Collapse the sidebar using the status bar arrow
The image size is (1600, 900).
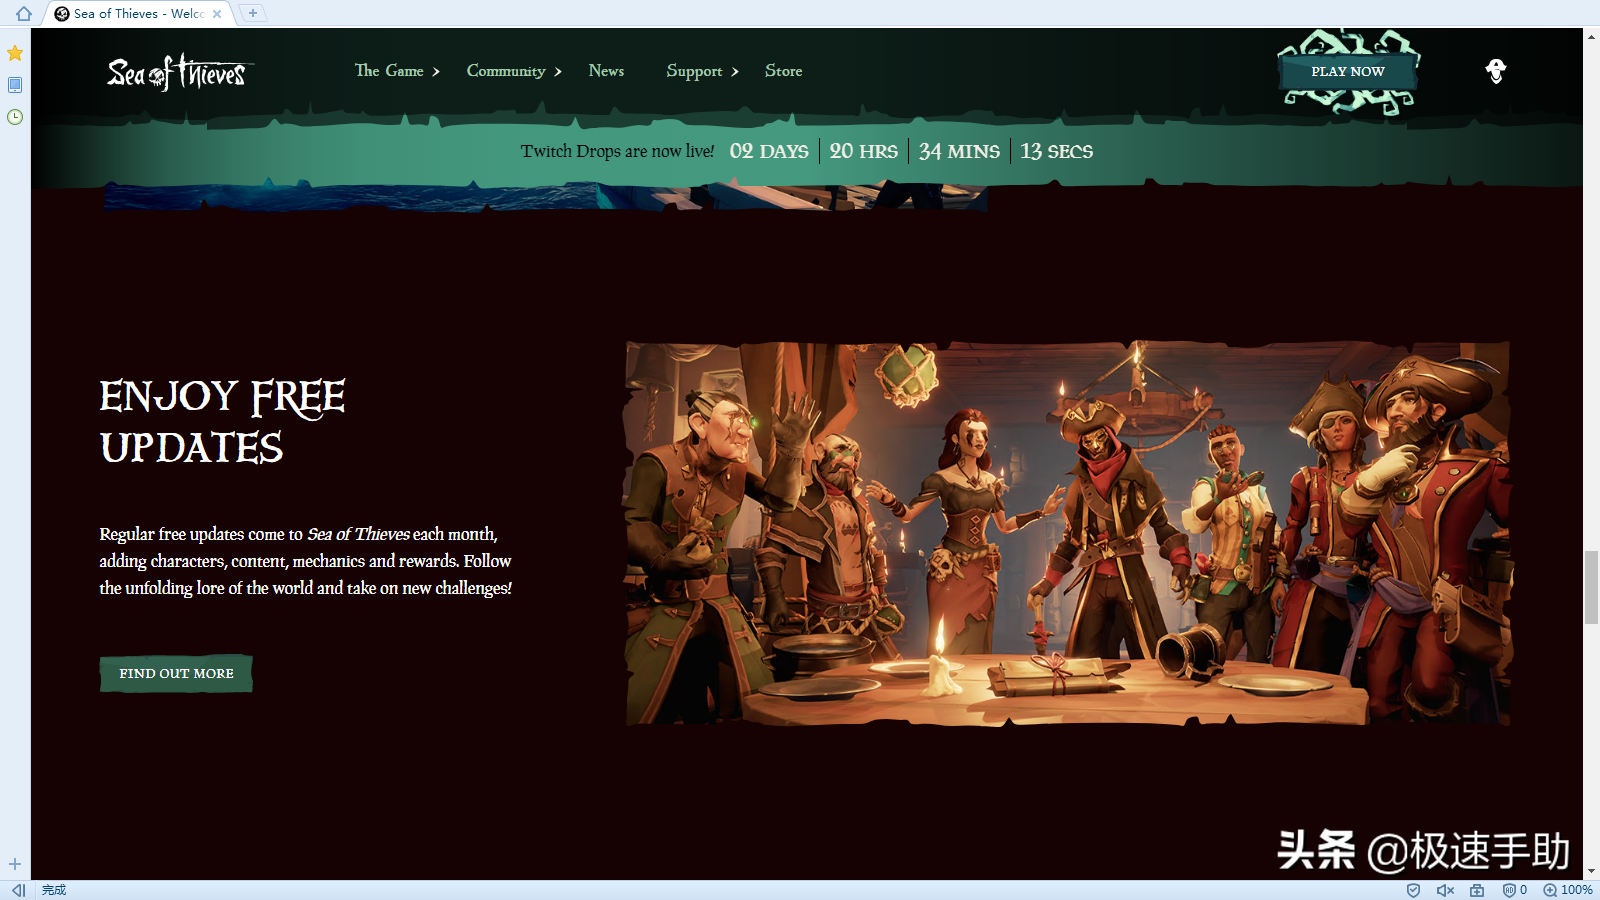[x=18, y=890]
